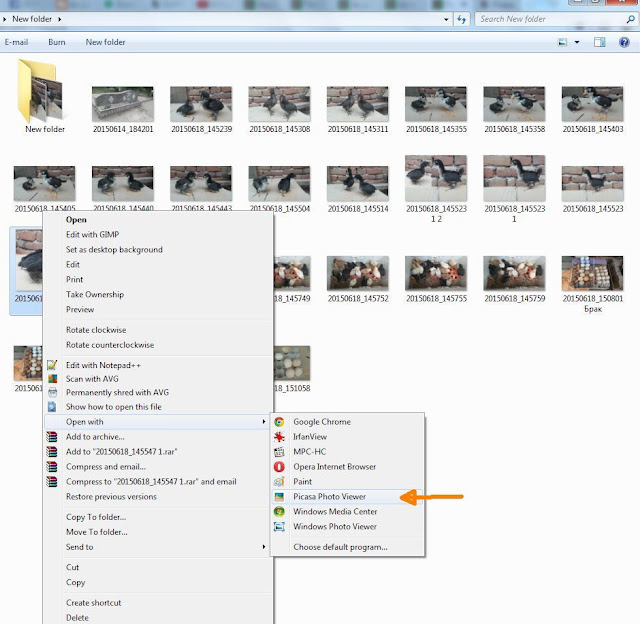Click the AVG shredder icon
640x624 pixels.
pyautogui.click(x=52, y=393)
